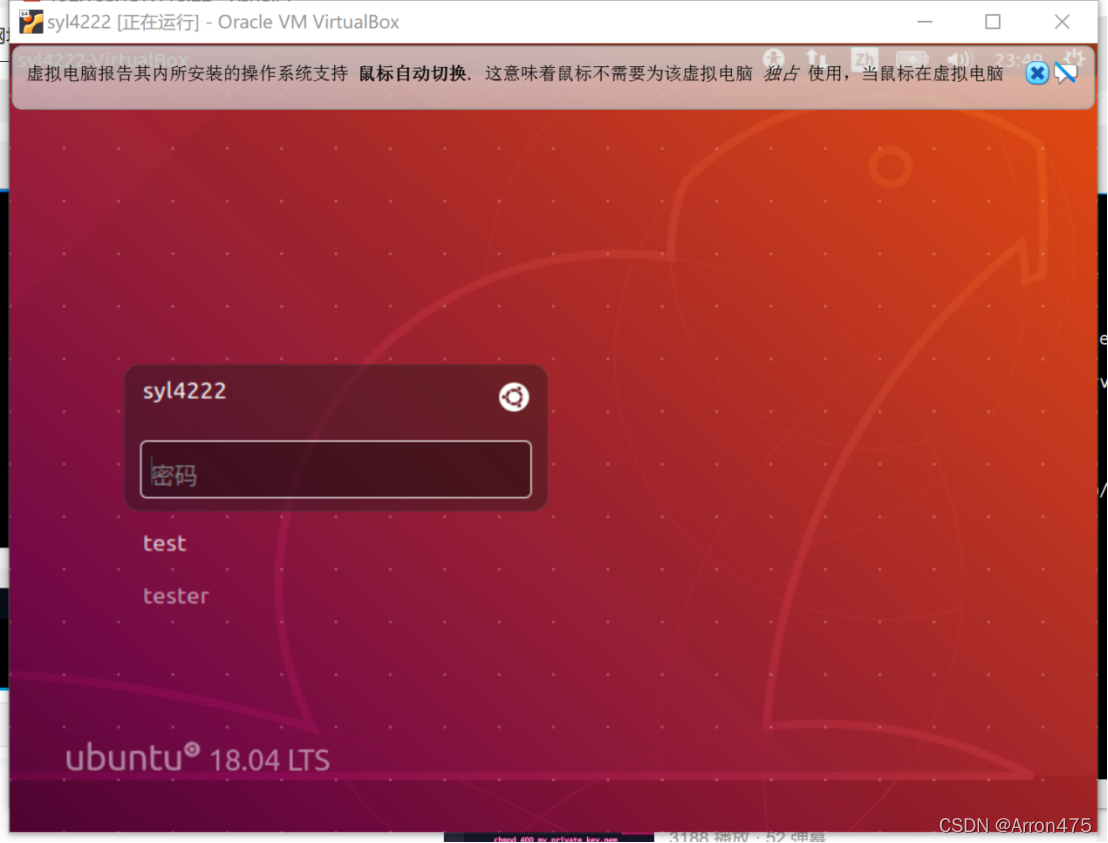Click the VirtualBox icon in the title bar
Viewport: 1108px width, 843px height.
30,22
